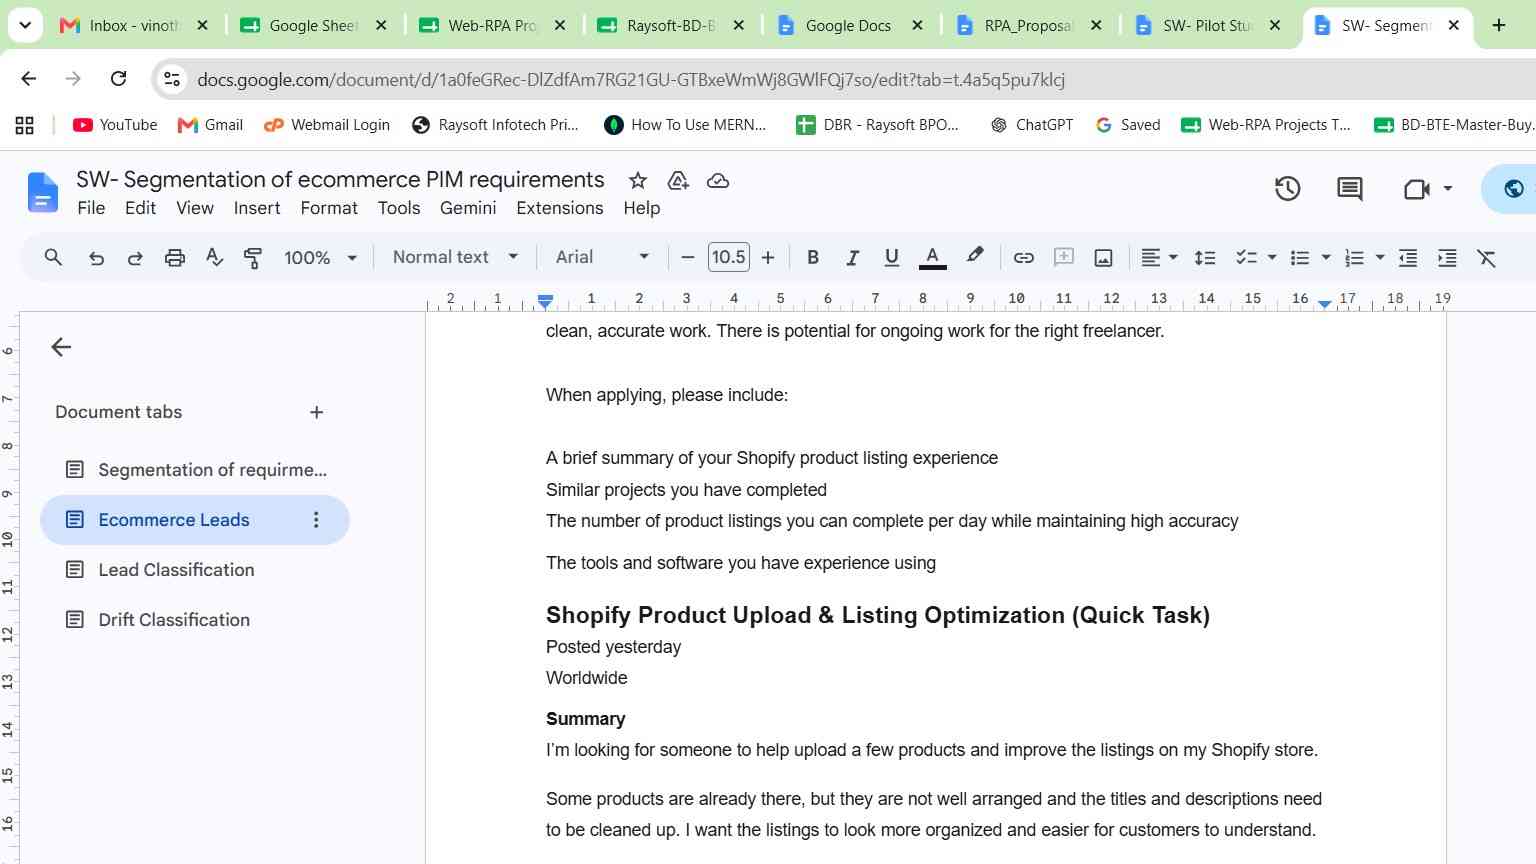Open the comments panel icon

[x=1349, y=189]
